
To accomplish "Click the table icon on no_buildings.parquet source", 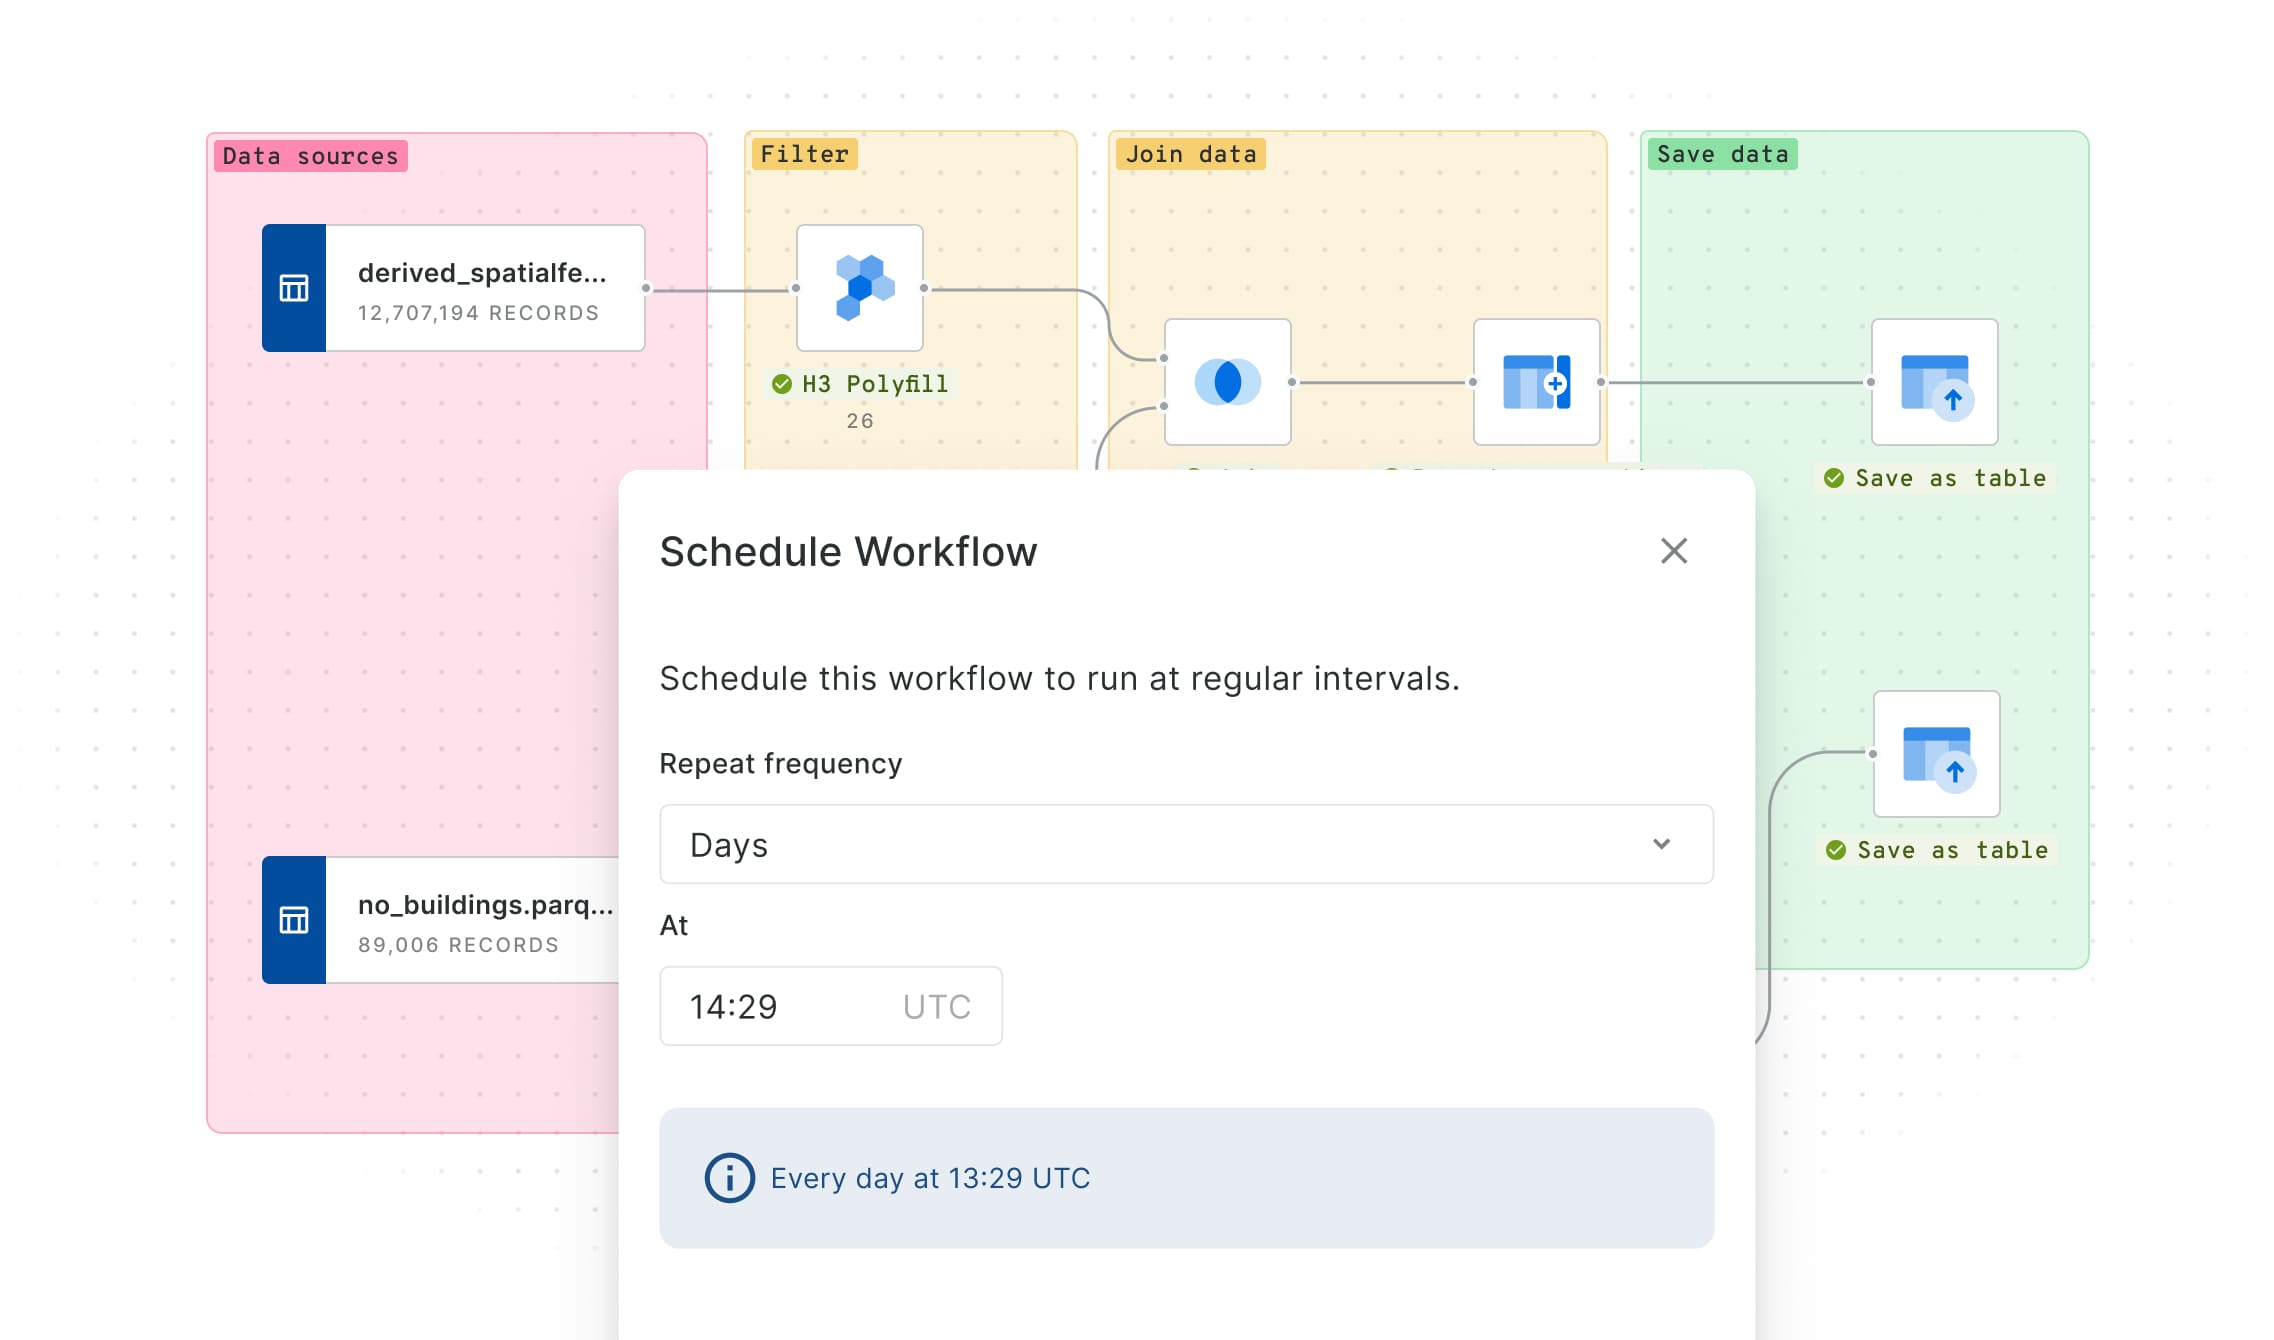I will (293, 921).
